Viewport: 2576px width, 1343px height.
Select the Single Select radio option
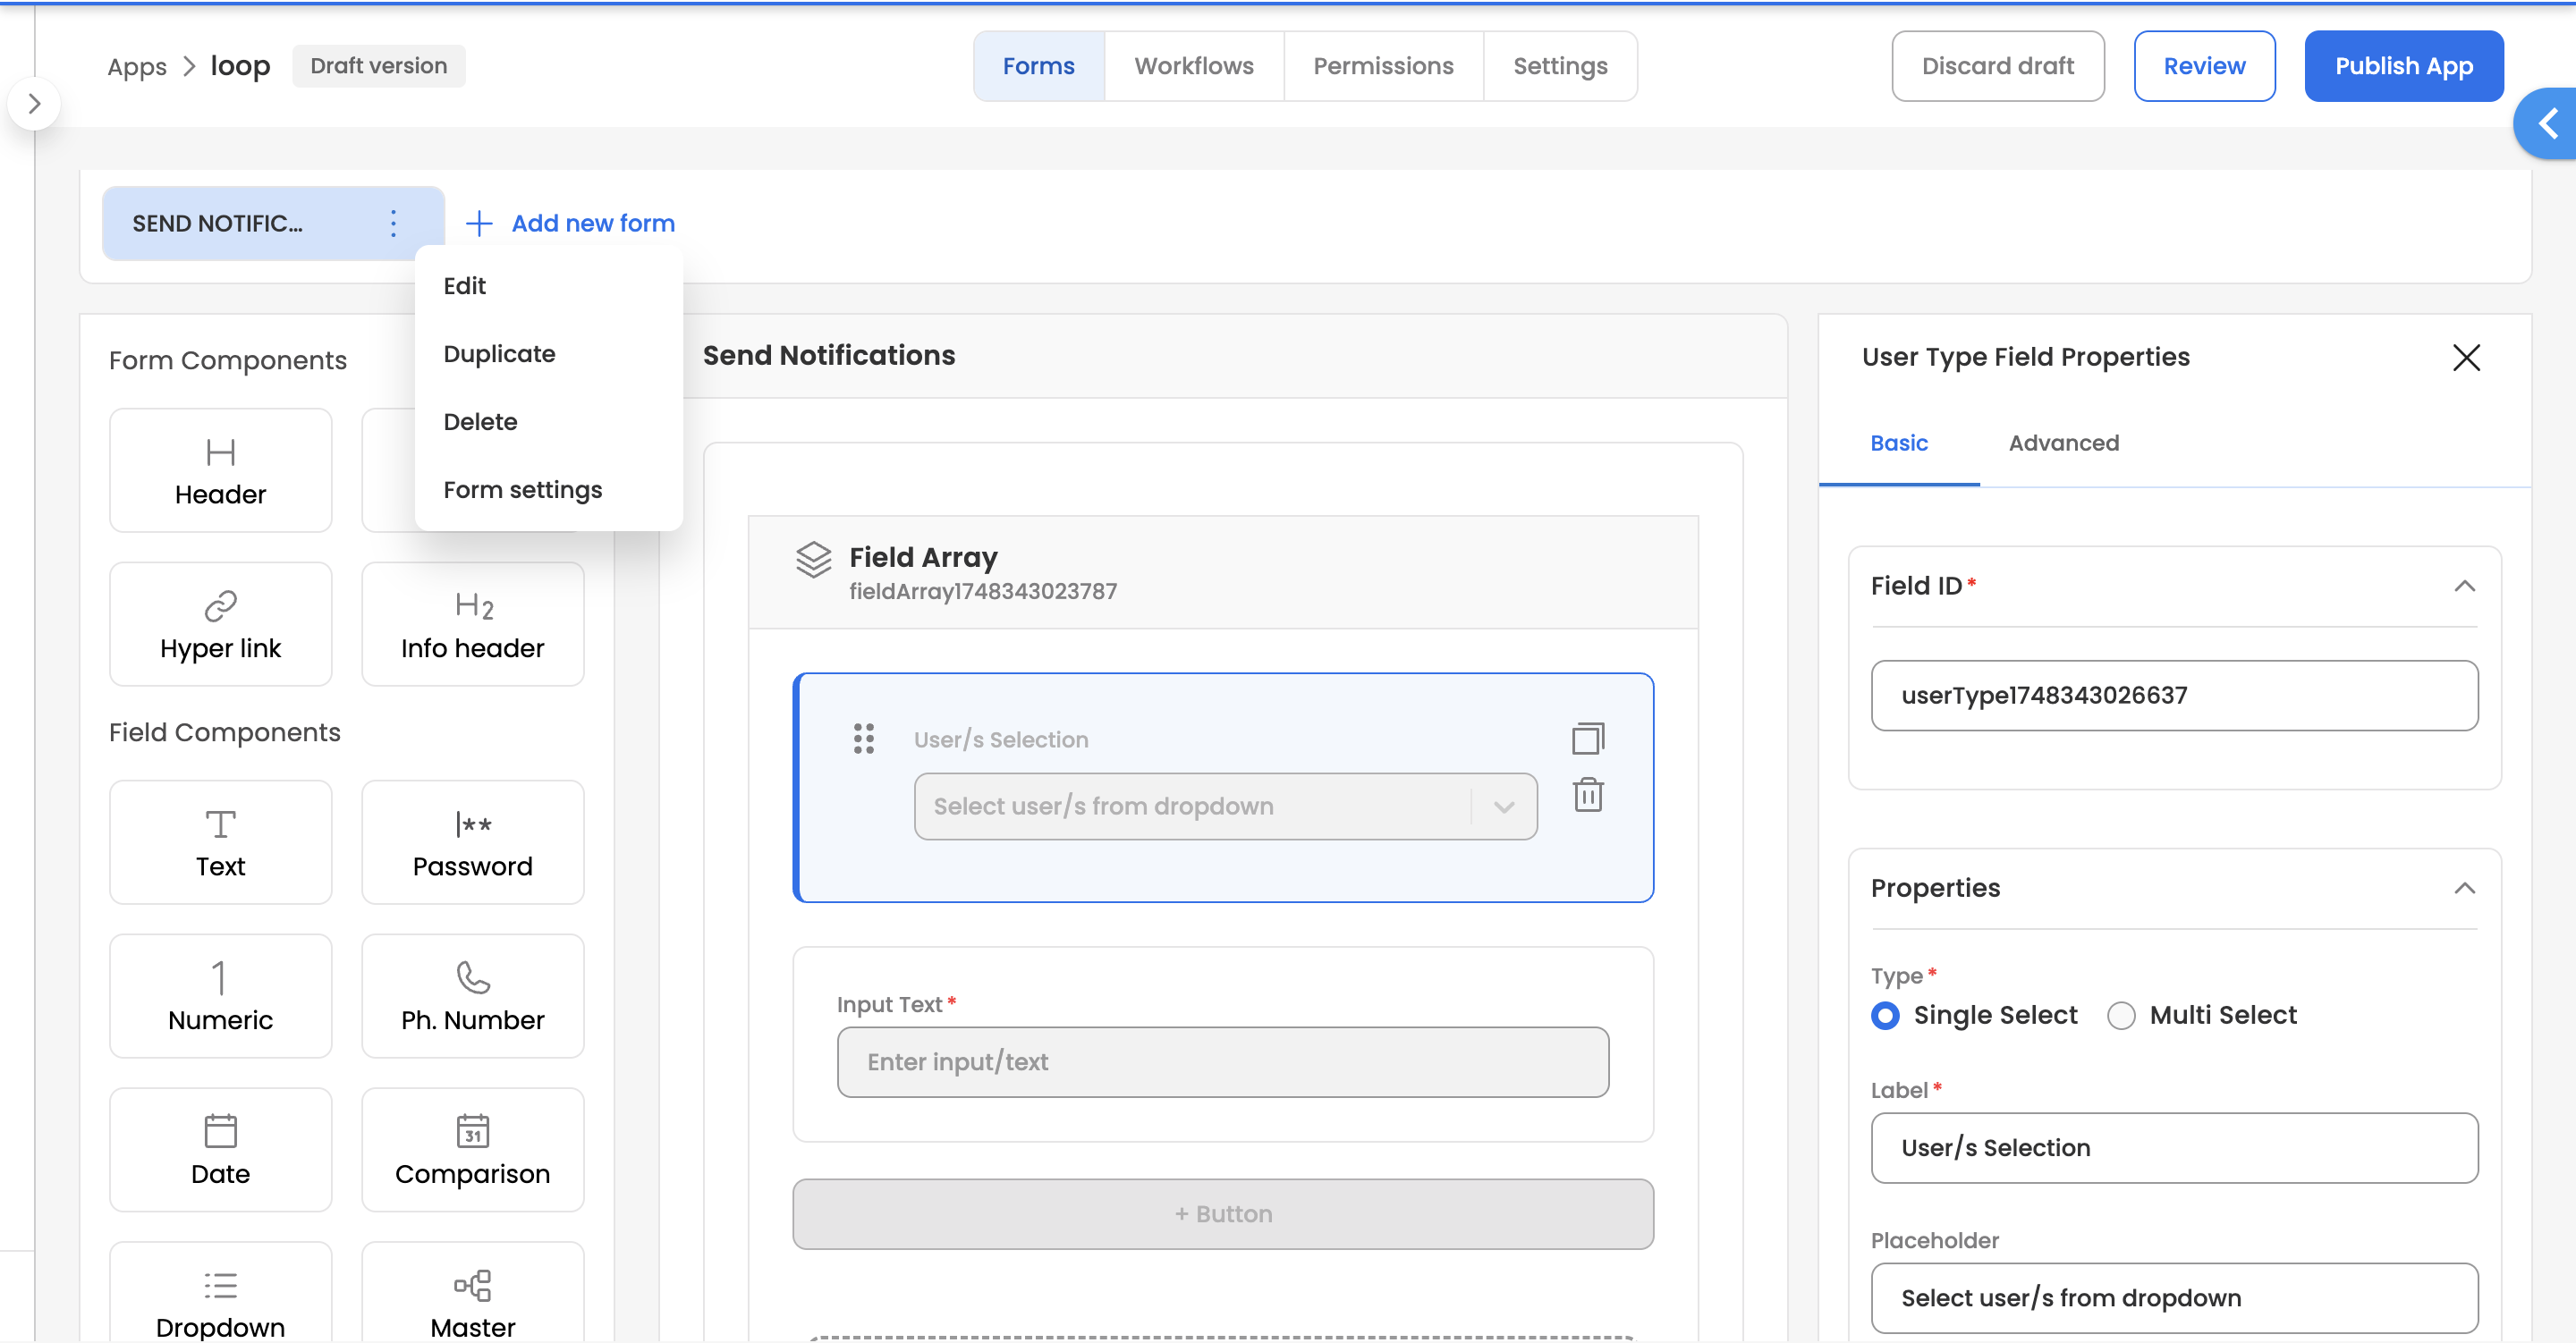(1885, 1016)
